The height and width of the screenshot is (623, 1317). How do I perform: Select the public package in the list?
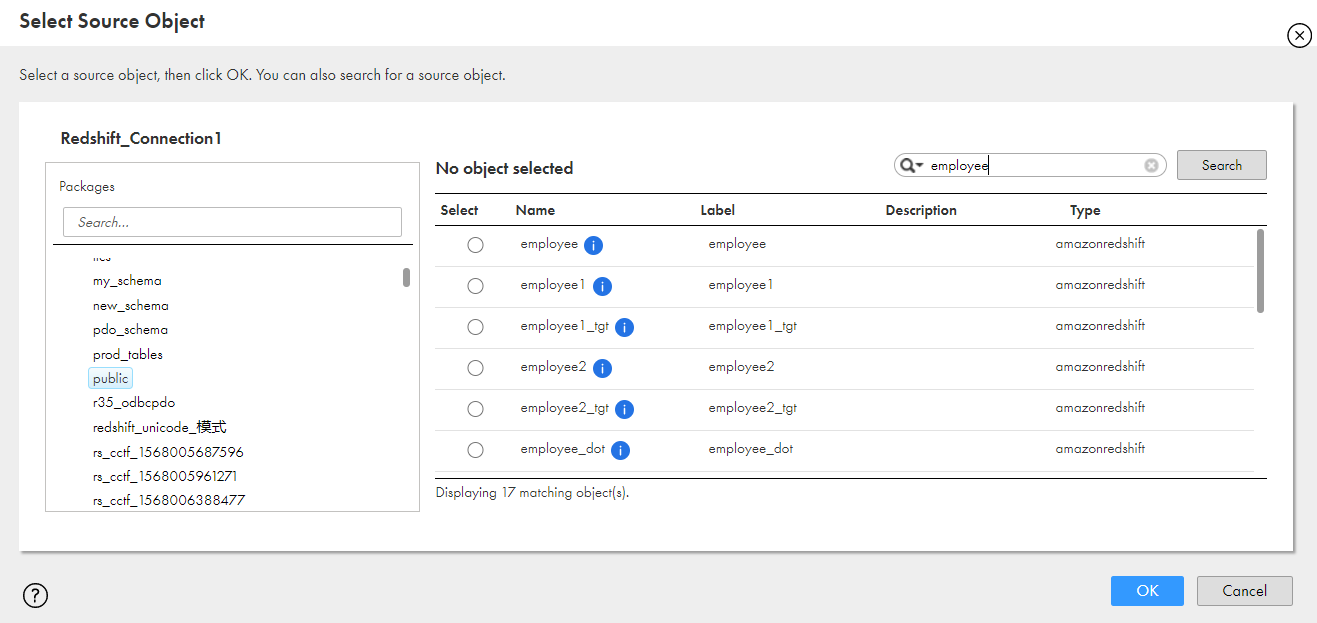pos(110,378)
